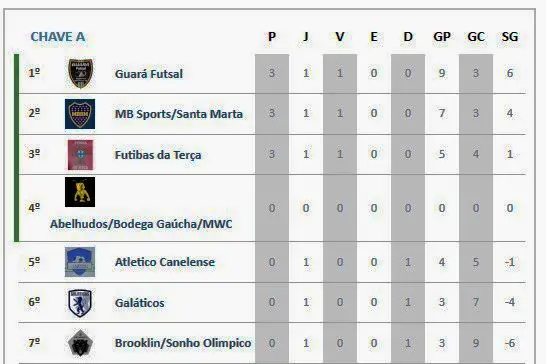
Task: Click the Galáticos shield logo
Action: [80, 303]
